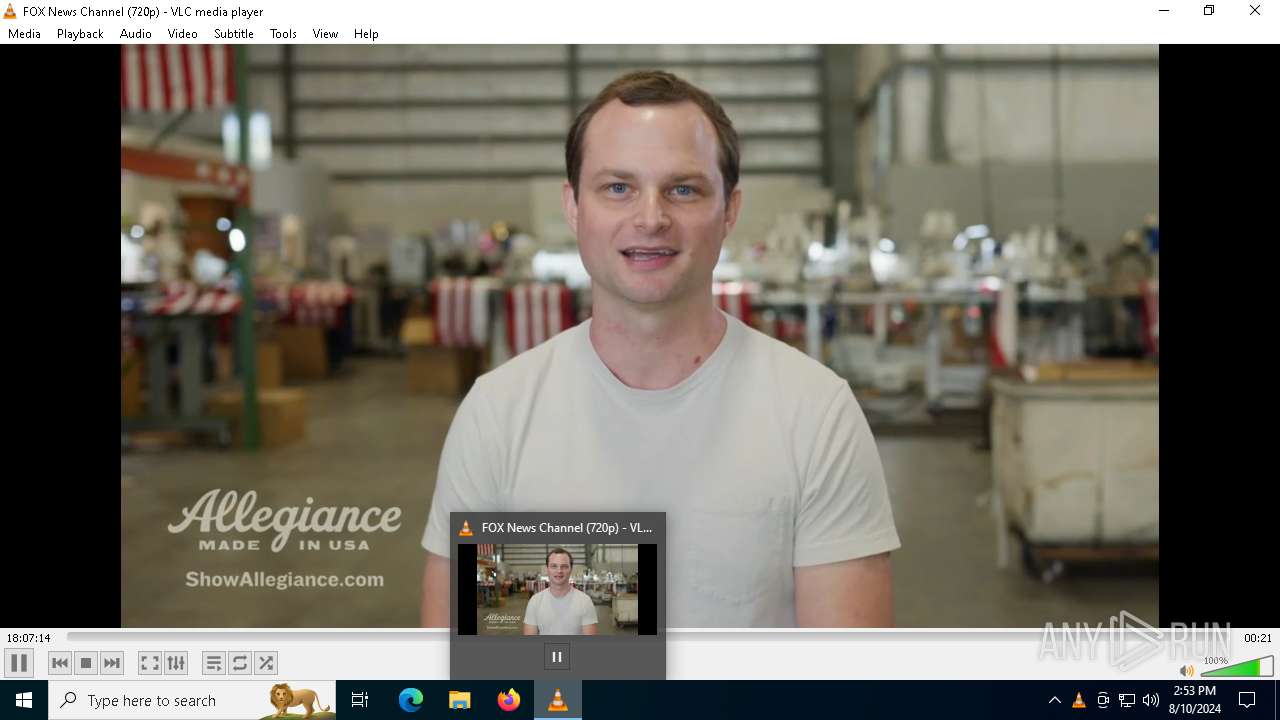The width and height of the screenshot is (1280, 720).
Task: Open the Playback menu
Action: 80,33
